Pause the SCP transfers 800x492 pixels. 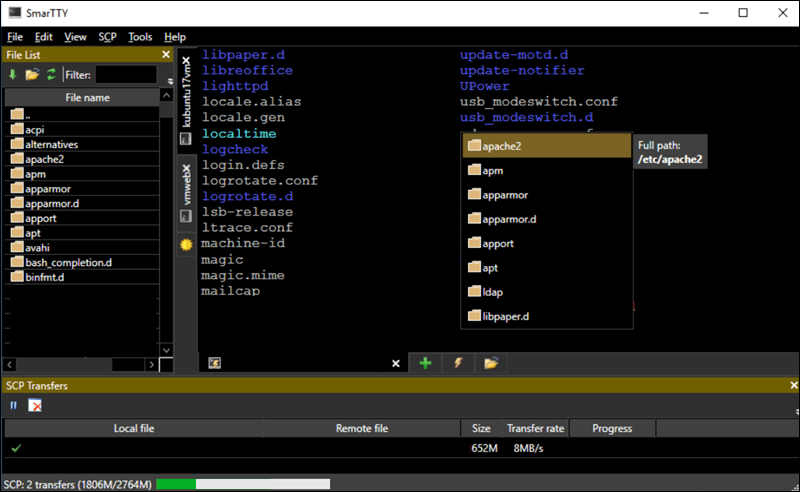pyautogui.click(x=14, y=405)
